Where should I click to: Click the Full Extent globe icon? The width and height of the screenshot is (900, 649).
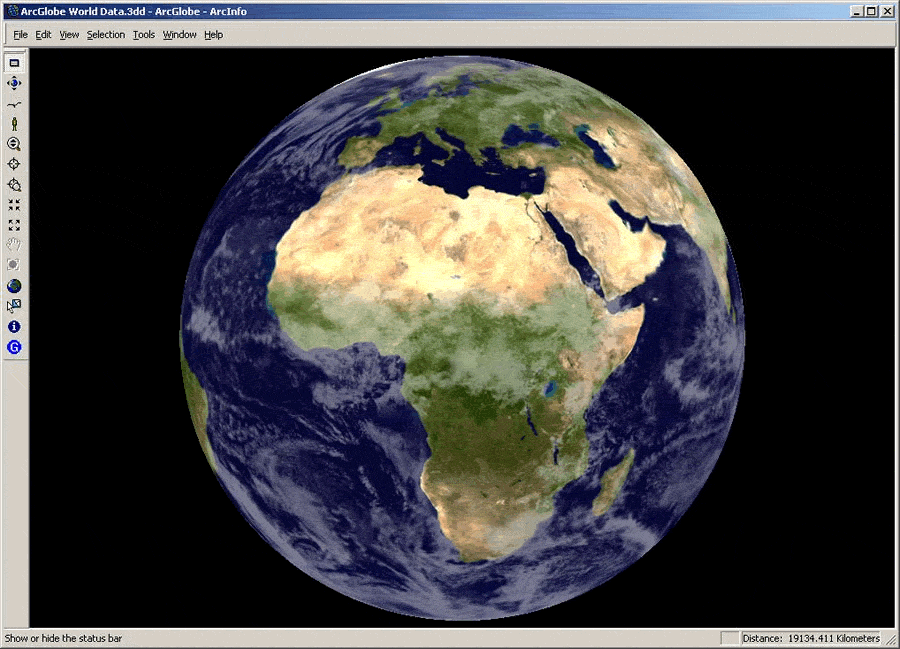tap(14, 286)
